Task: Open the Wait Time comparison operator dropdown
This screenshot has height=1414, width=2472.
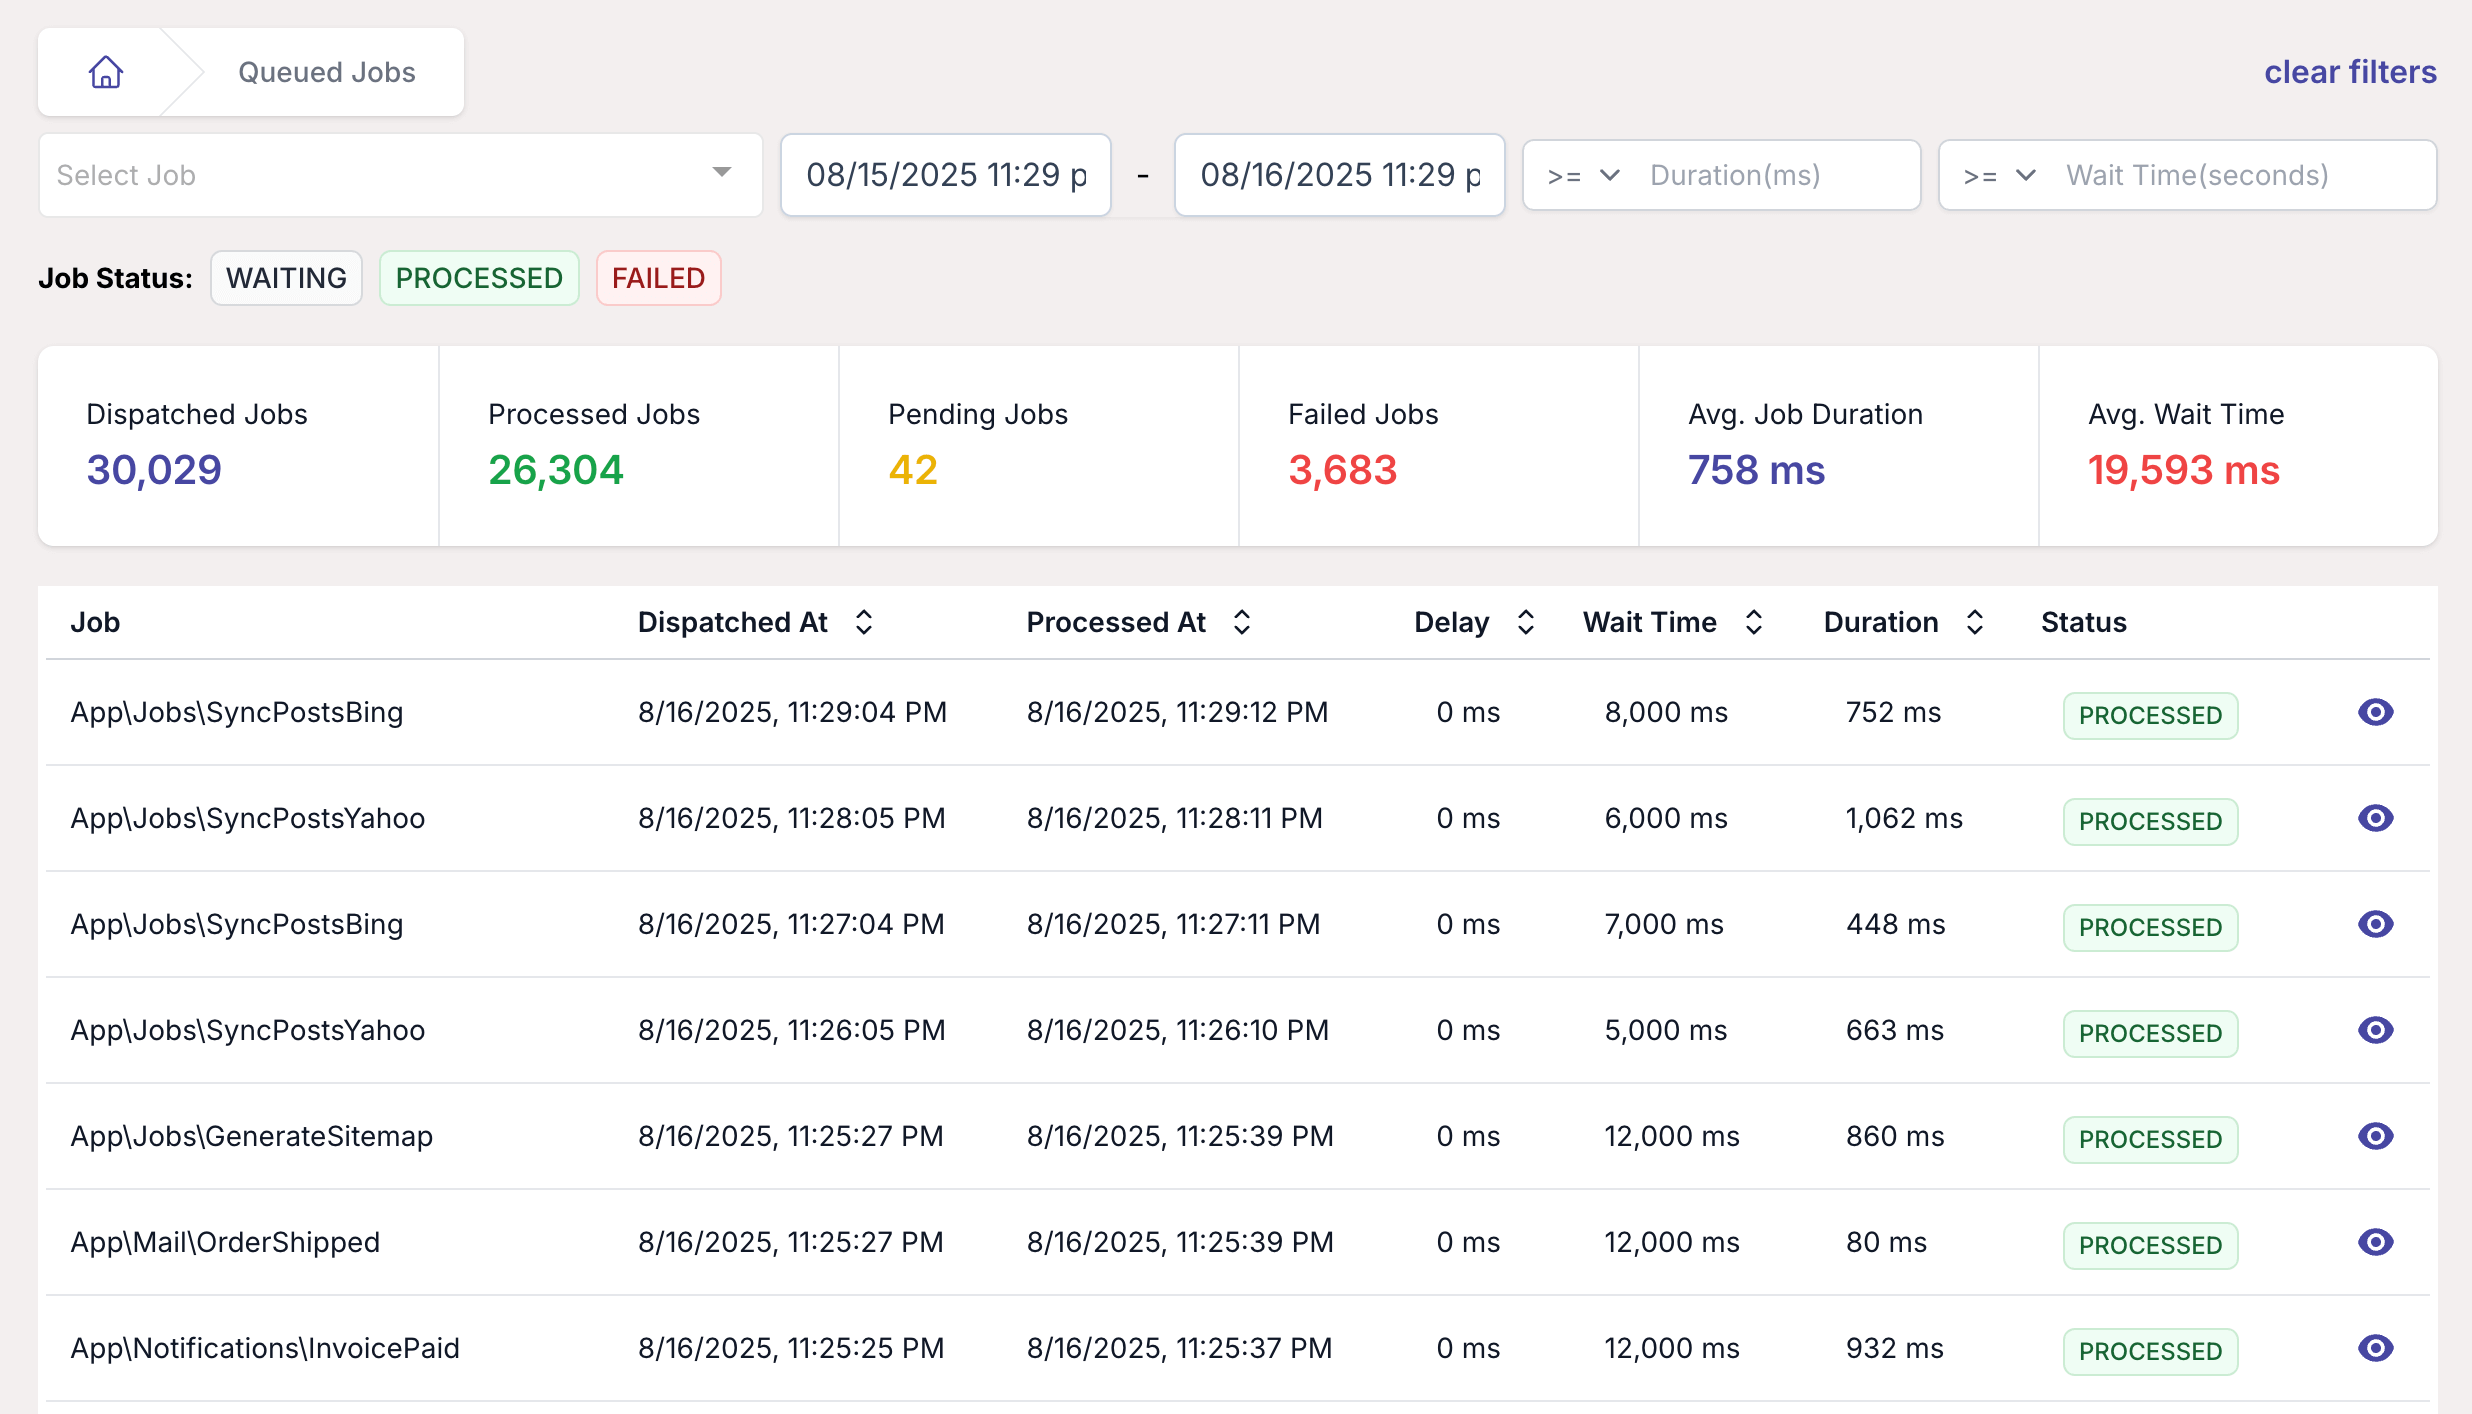Action: coord(1999,176)
